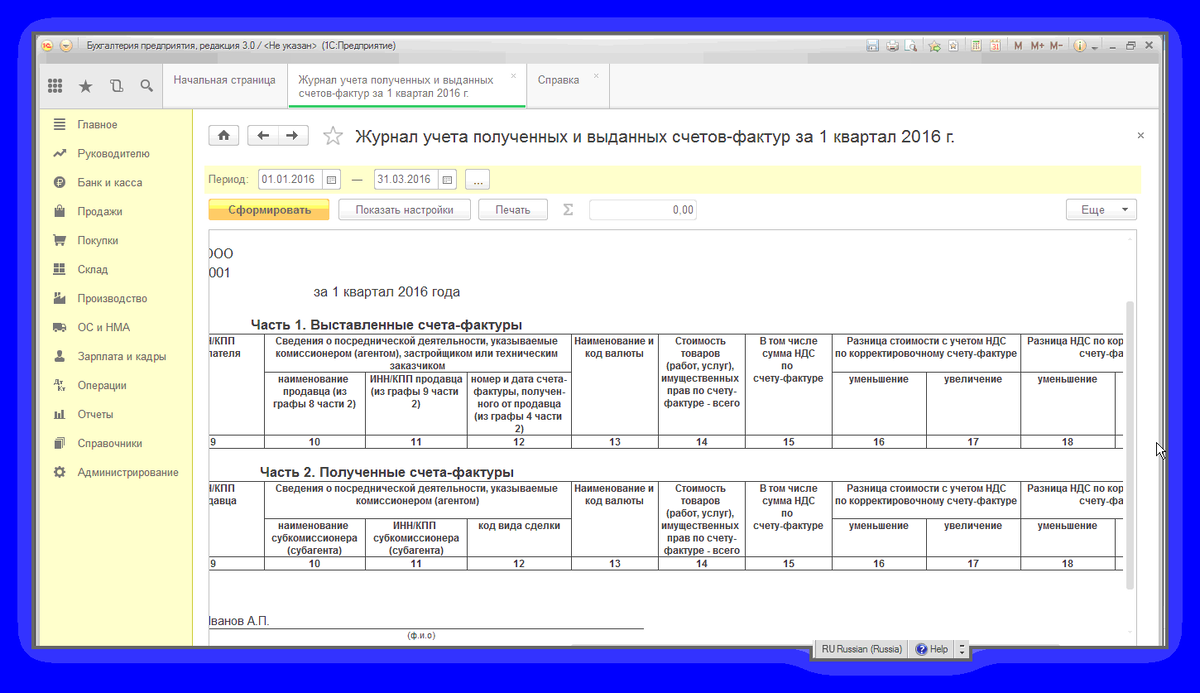Click the text за 1 квартал 2016 года

pos(387,292)
